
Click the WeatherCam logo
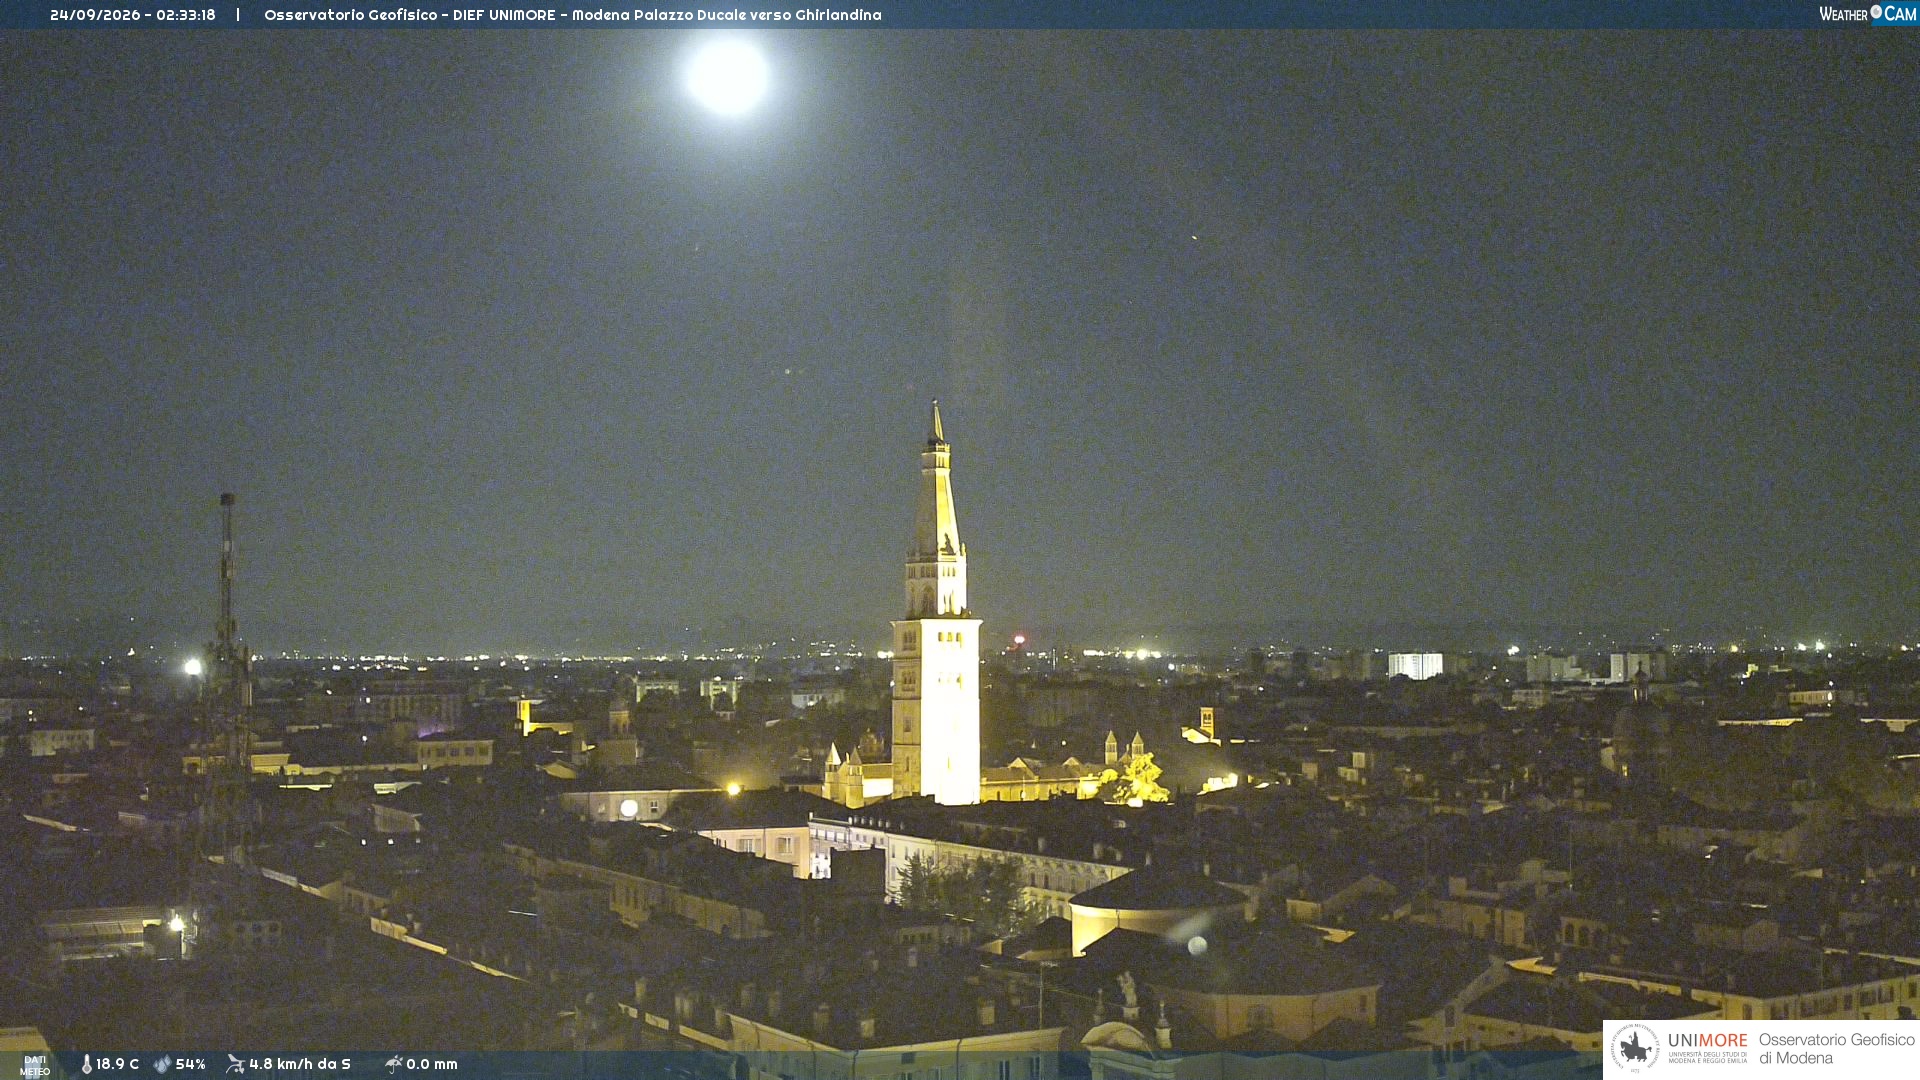click(x=1867, y=13)
